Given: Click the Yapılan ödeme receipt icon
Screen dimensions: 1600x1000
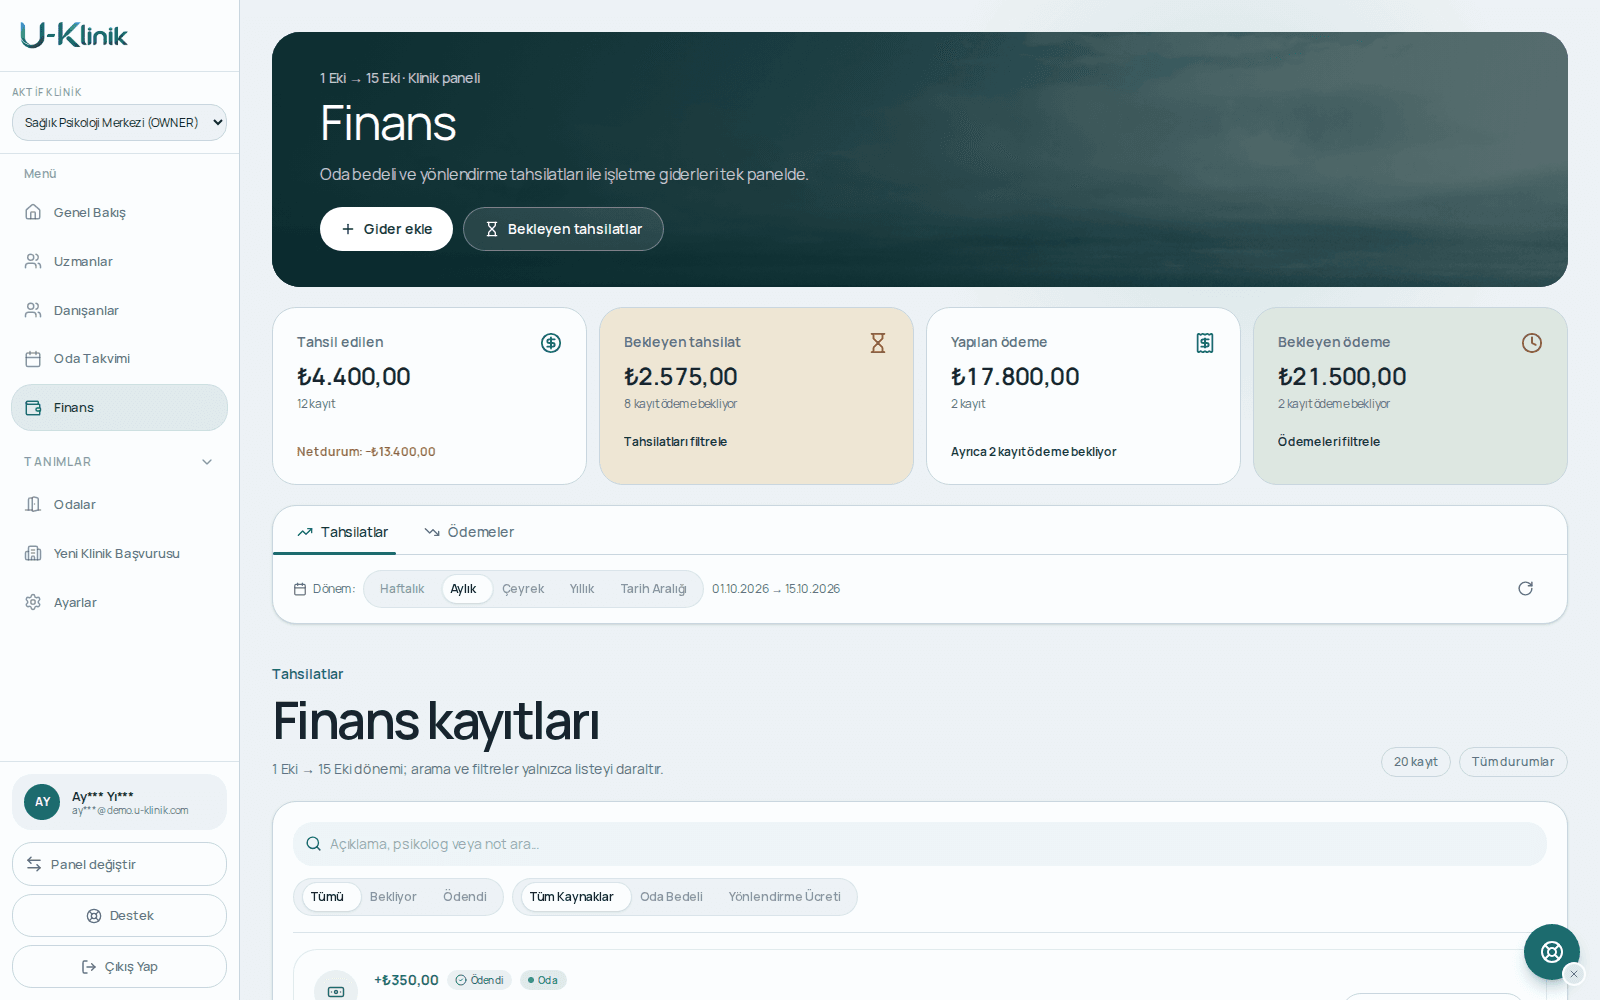Looking at the screenshot, I should pos(1205,343).
